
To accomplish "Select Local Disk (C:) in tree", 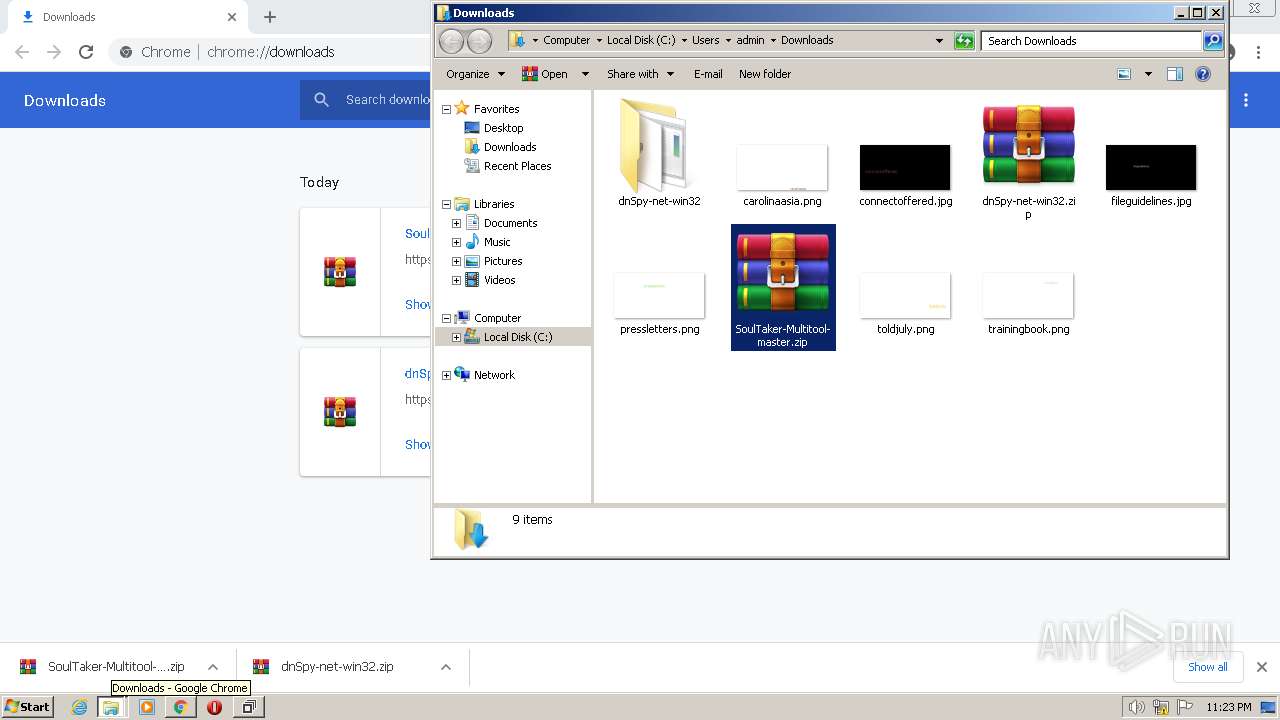I will [x=517, y=337].
